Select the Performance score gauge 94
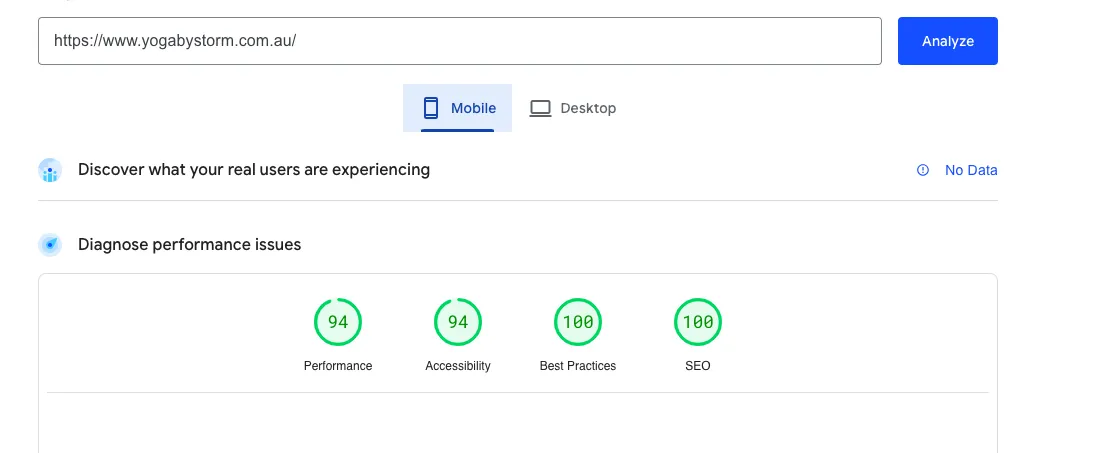Viewport: 1108px width, 453px height. (x=338, y=322)
